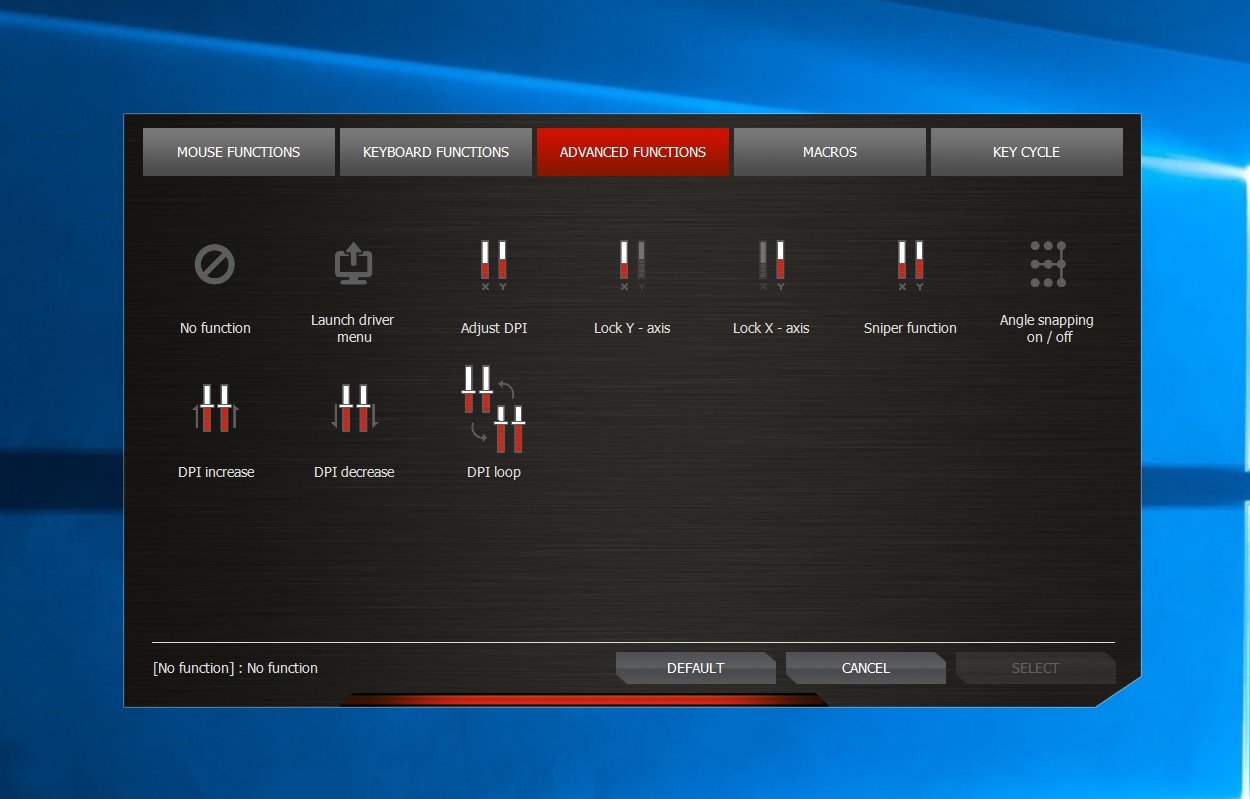The height and width of the screenshot is (799, 1250).
Task: Select the Sniper function icon
Action: (x=910, y=265)
